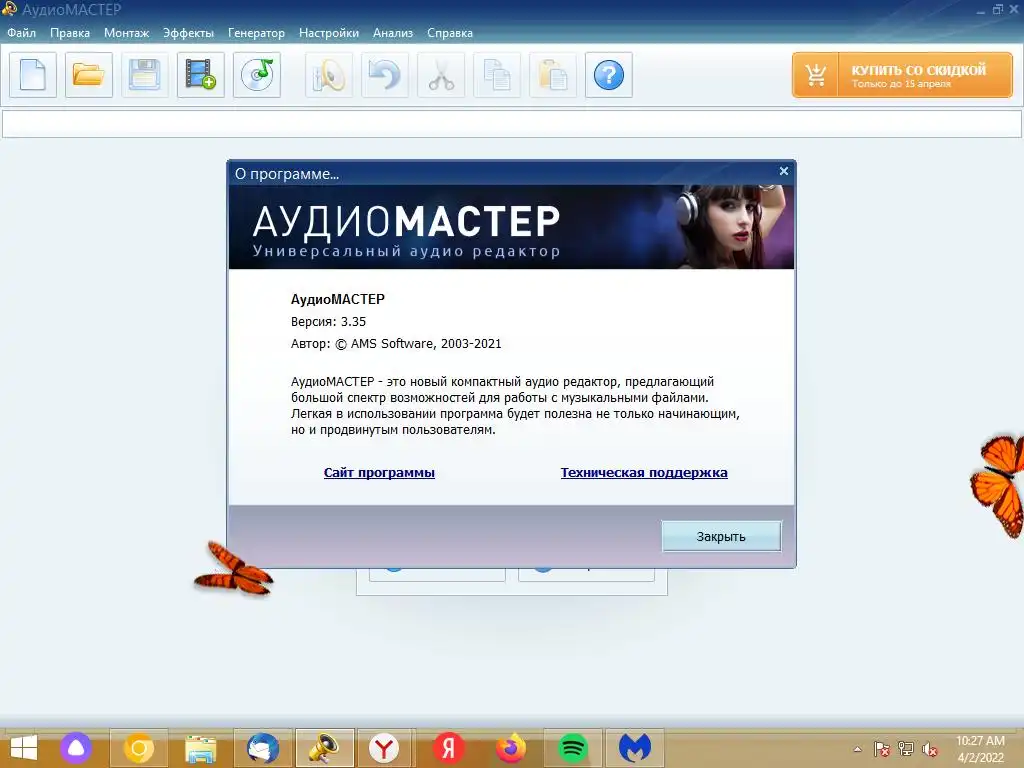Viewport: 1024px width, 768px height.
Task: Save with the floppy disk icon
Action: 144,75
